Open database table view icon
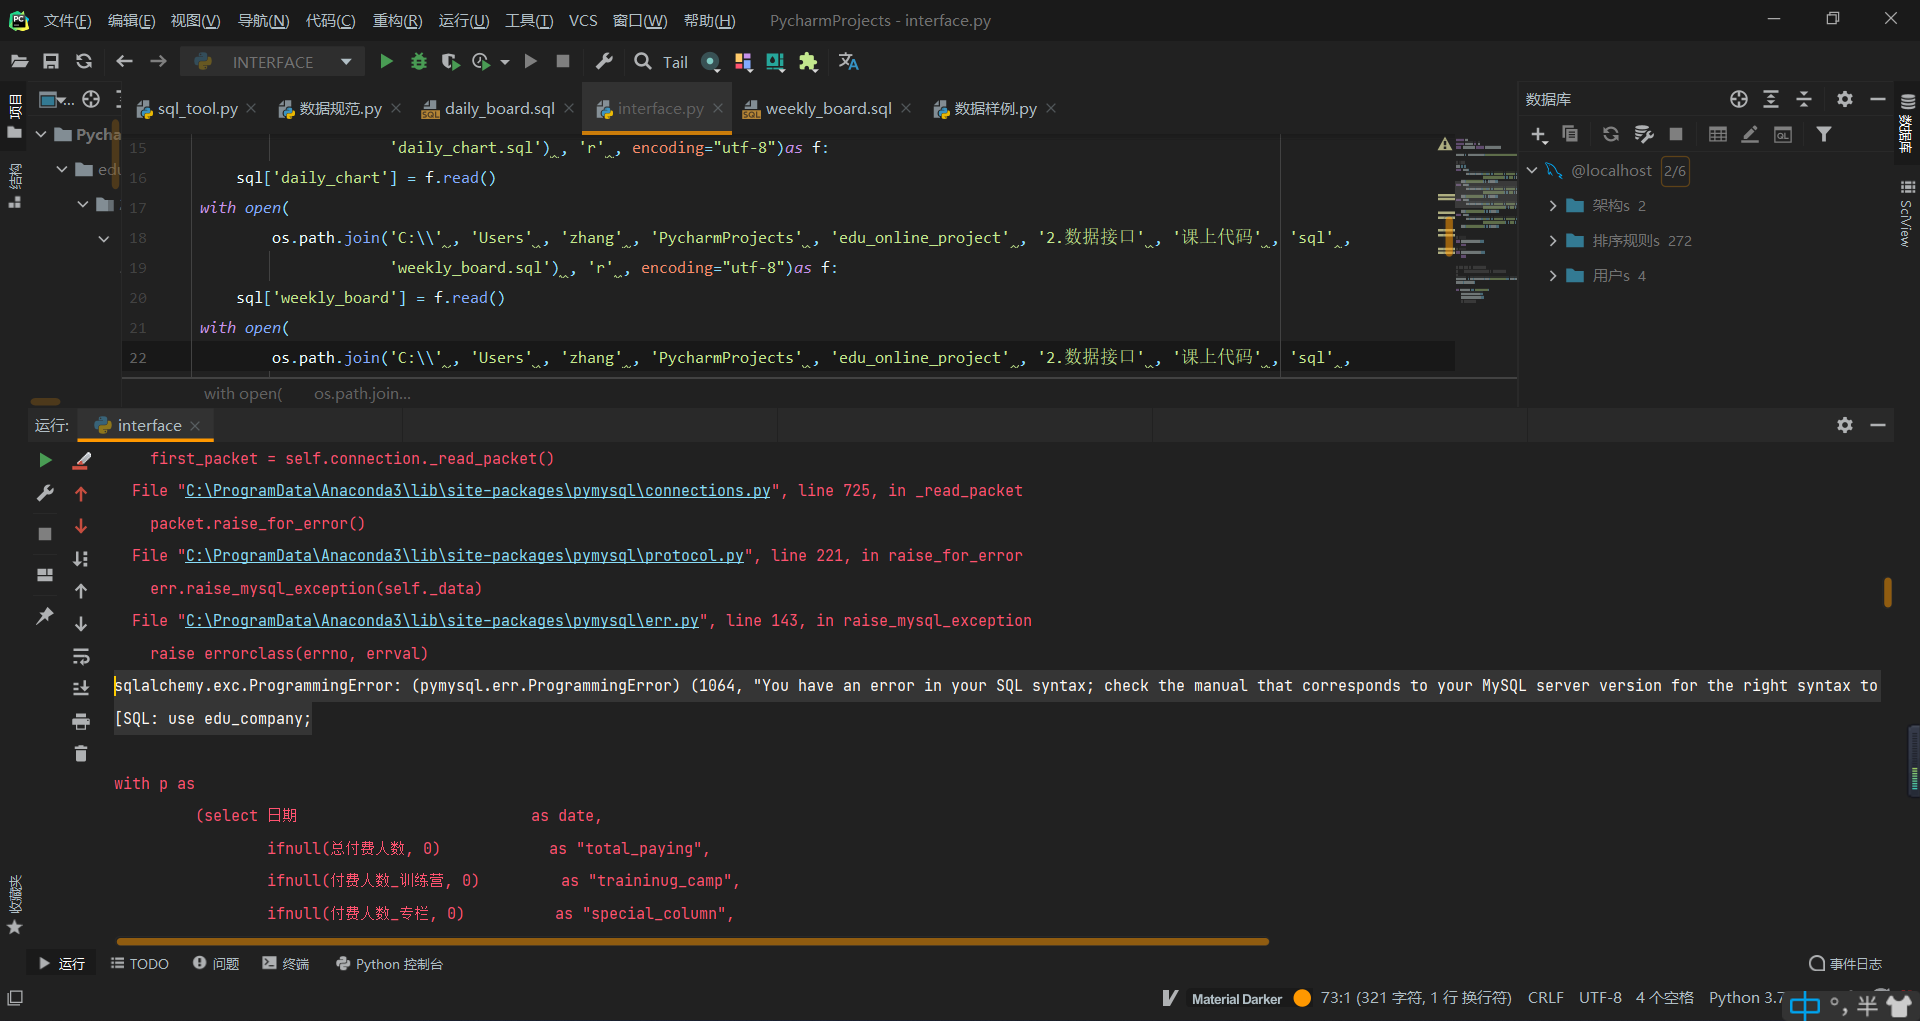1920x1021 pixels. click(1717, 134)
